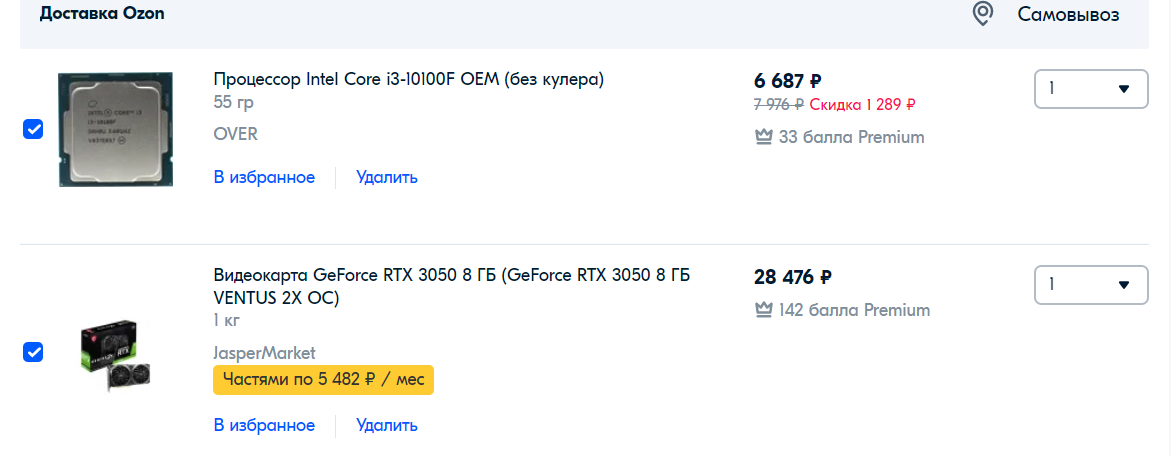1171x456 pixels.
Task: Uncheck the GeForce RTX 3050 checkbox
Action: click(x=33, y=352)
